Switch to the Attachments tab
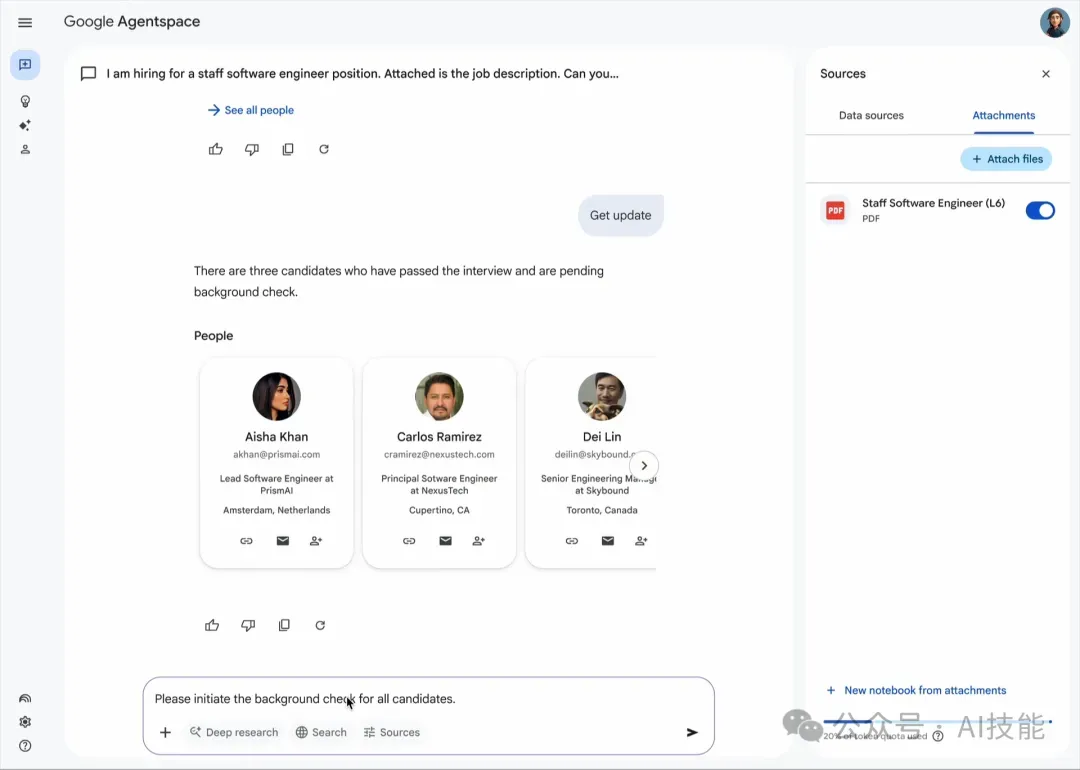Screen dimensions: 1080x770 1004,116
